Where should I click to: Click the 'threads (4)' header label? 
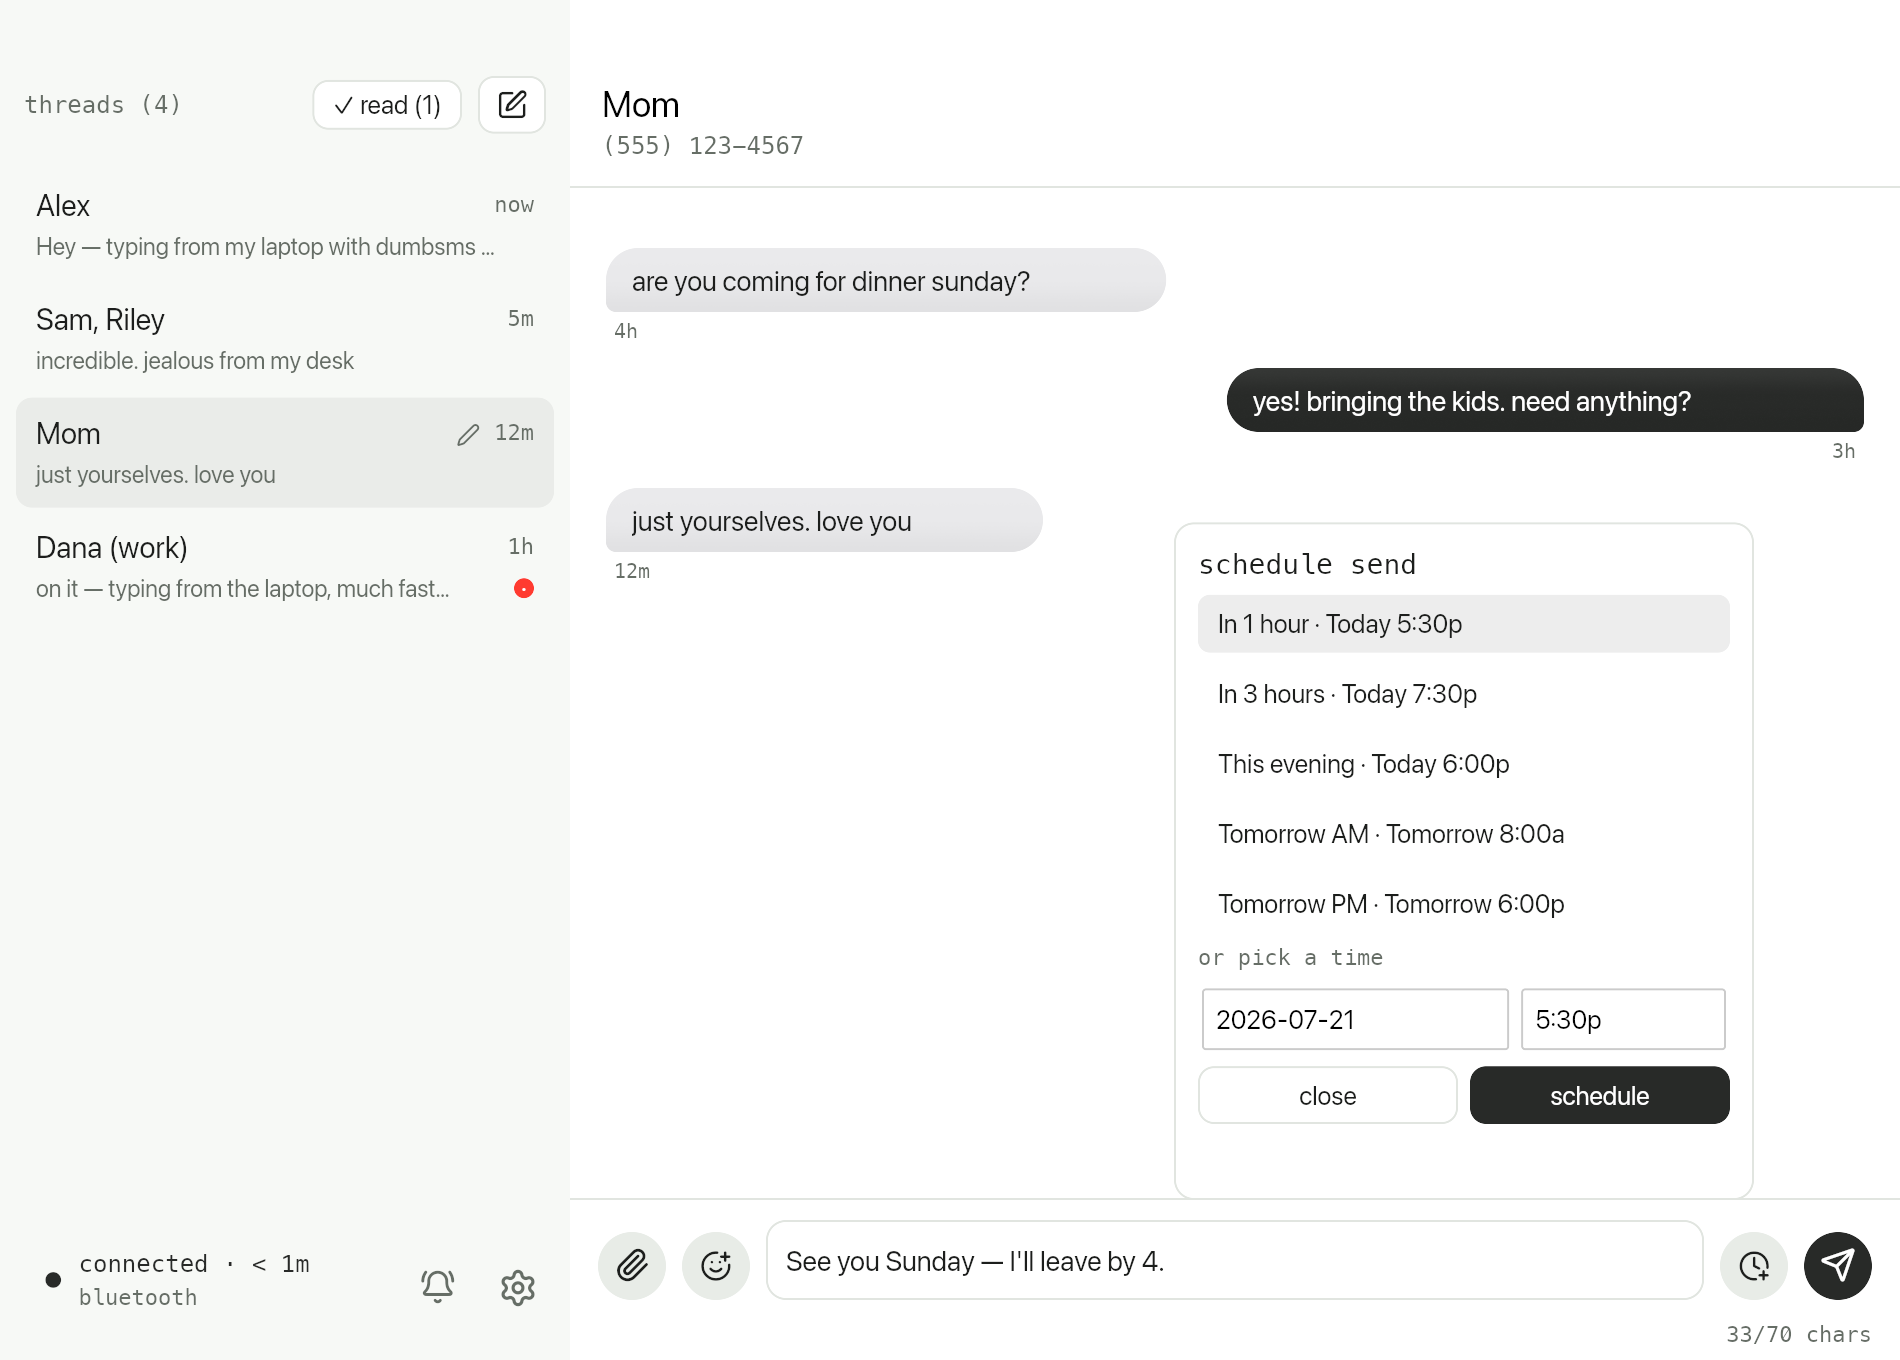click(x=103, y=105)
